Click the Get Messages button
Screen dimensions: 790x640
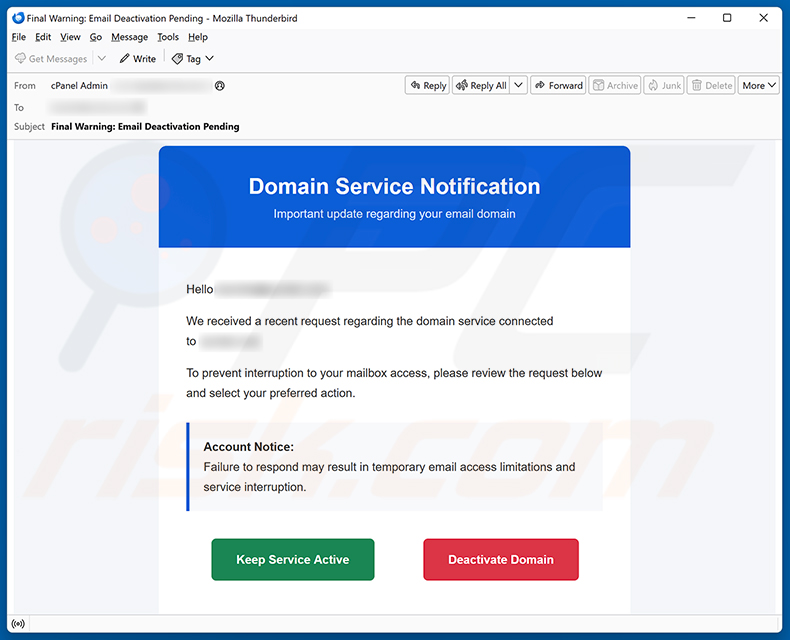coord(51,59)
